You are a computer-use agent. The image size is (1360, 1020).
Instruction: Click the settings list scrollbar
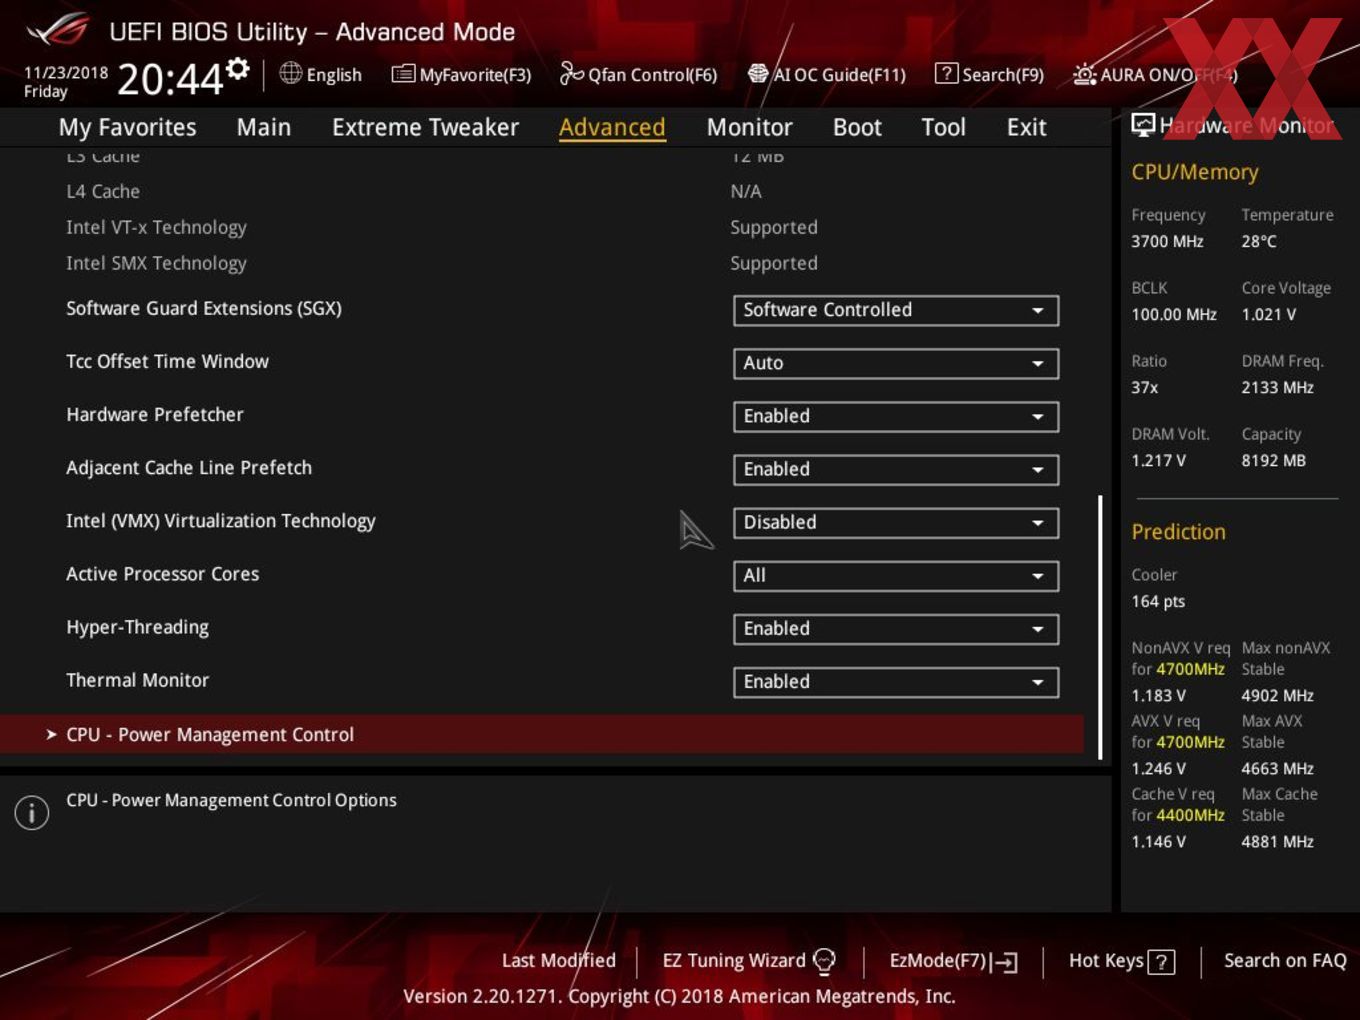coord(1100,627)
